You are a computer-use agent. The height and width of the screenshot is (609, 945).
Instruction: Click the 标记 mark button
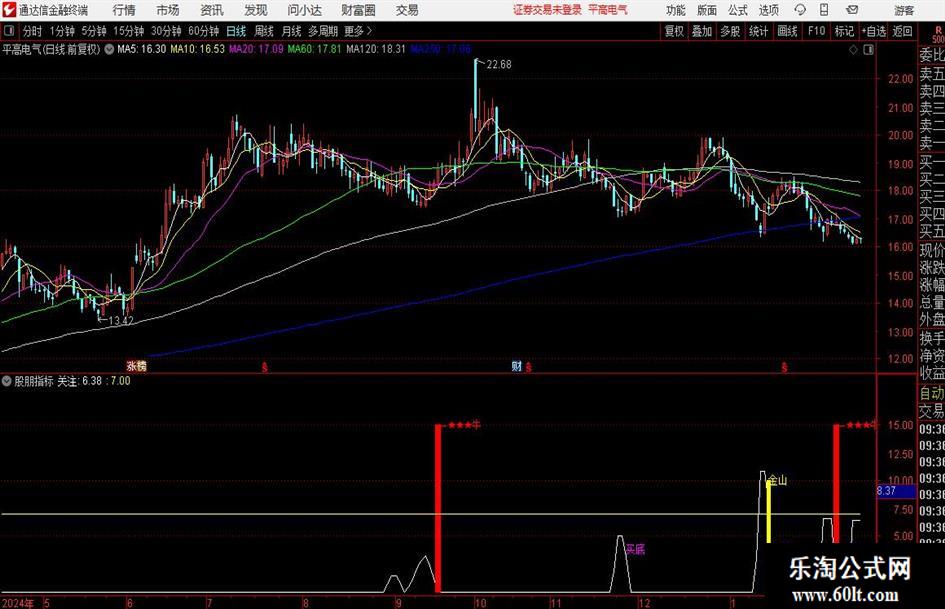tap(844, 31)
